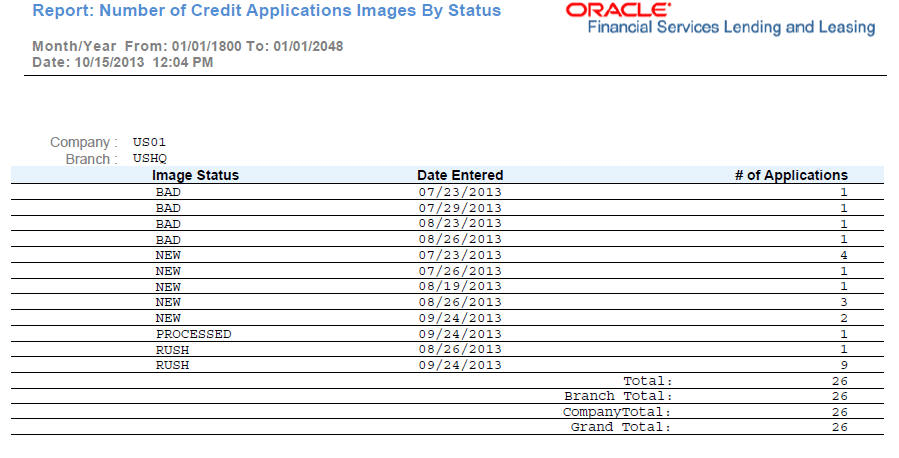Click the Company label
Screen dimensions: 899x458
(84, 142)
